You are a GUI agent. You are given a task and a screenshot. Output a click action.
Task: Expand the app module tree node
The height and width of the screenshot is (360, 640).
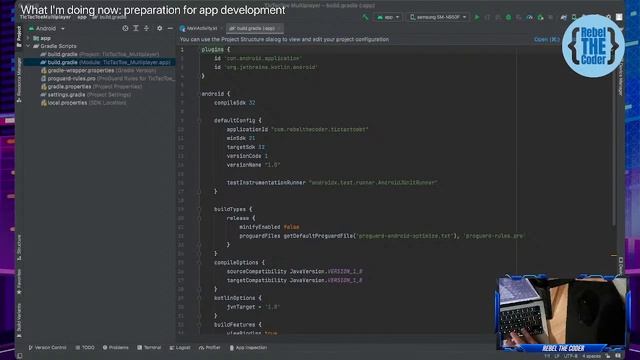point(28,38)
